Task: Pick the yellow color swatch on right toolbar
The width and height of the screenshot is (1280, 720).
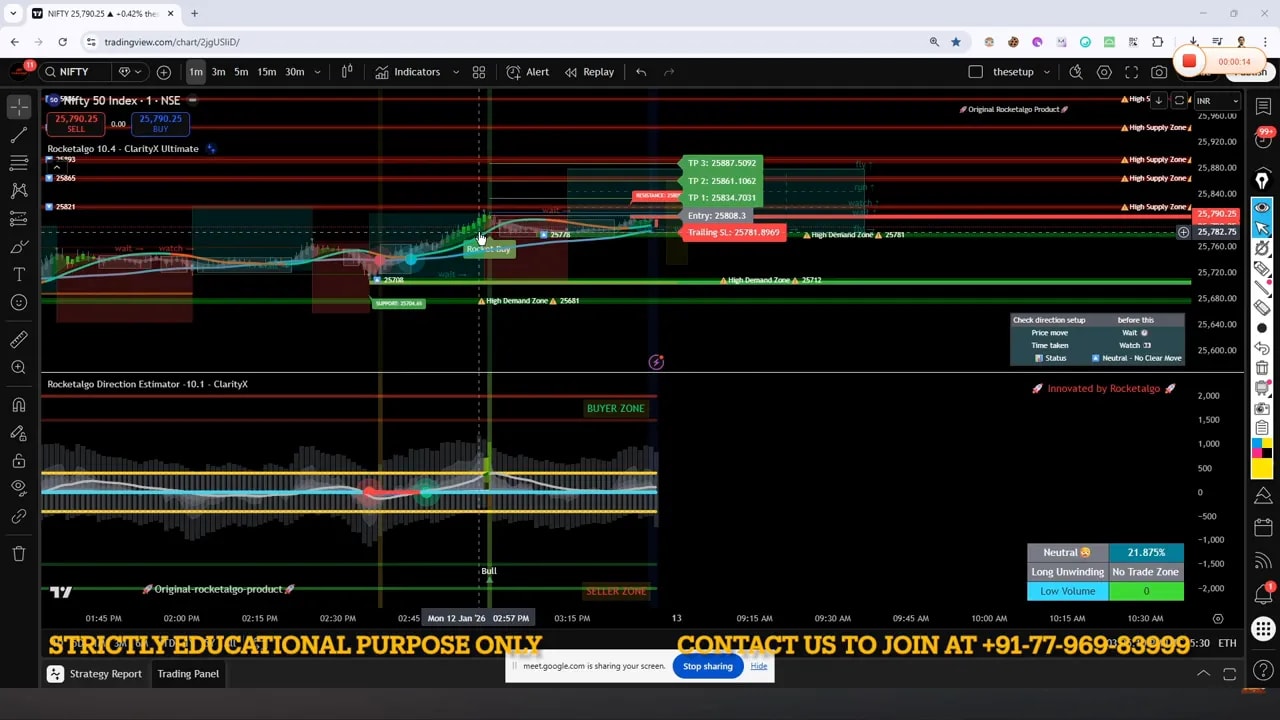Action: coord(1262,468)
